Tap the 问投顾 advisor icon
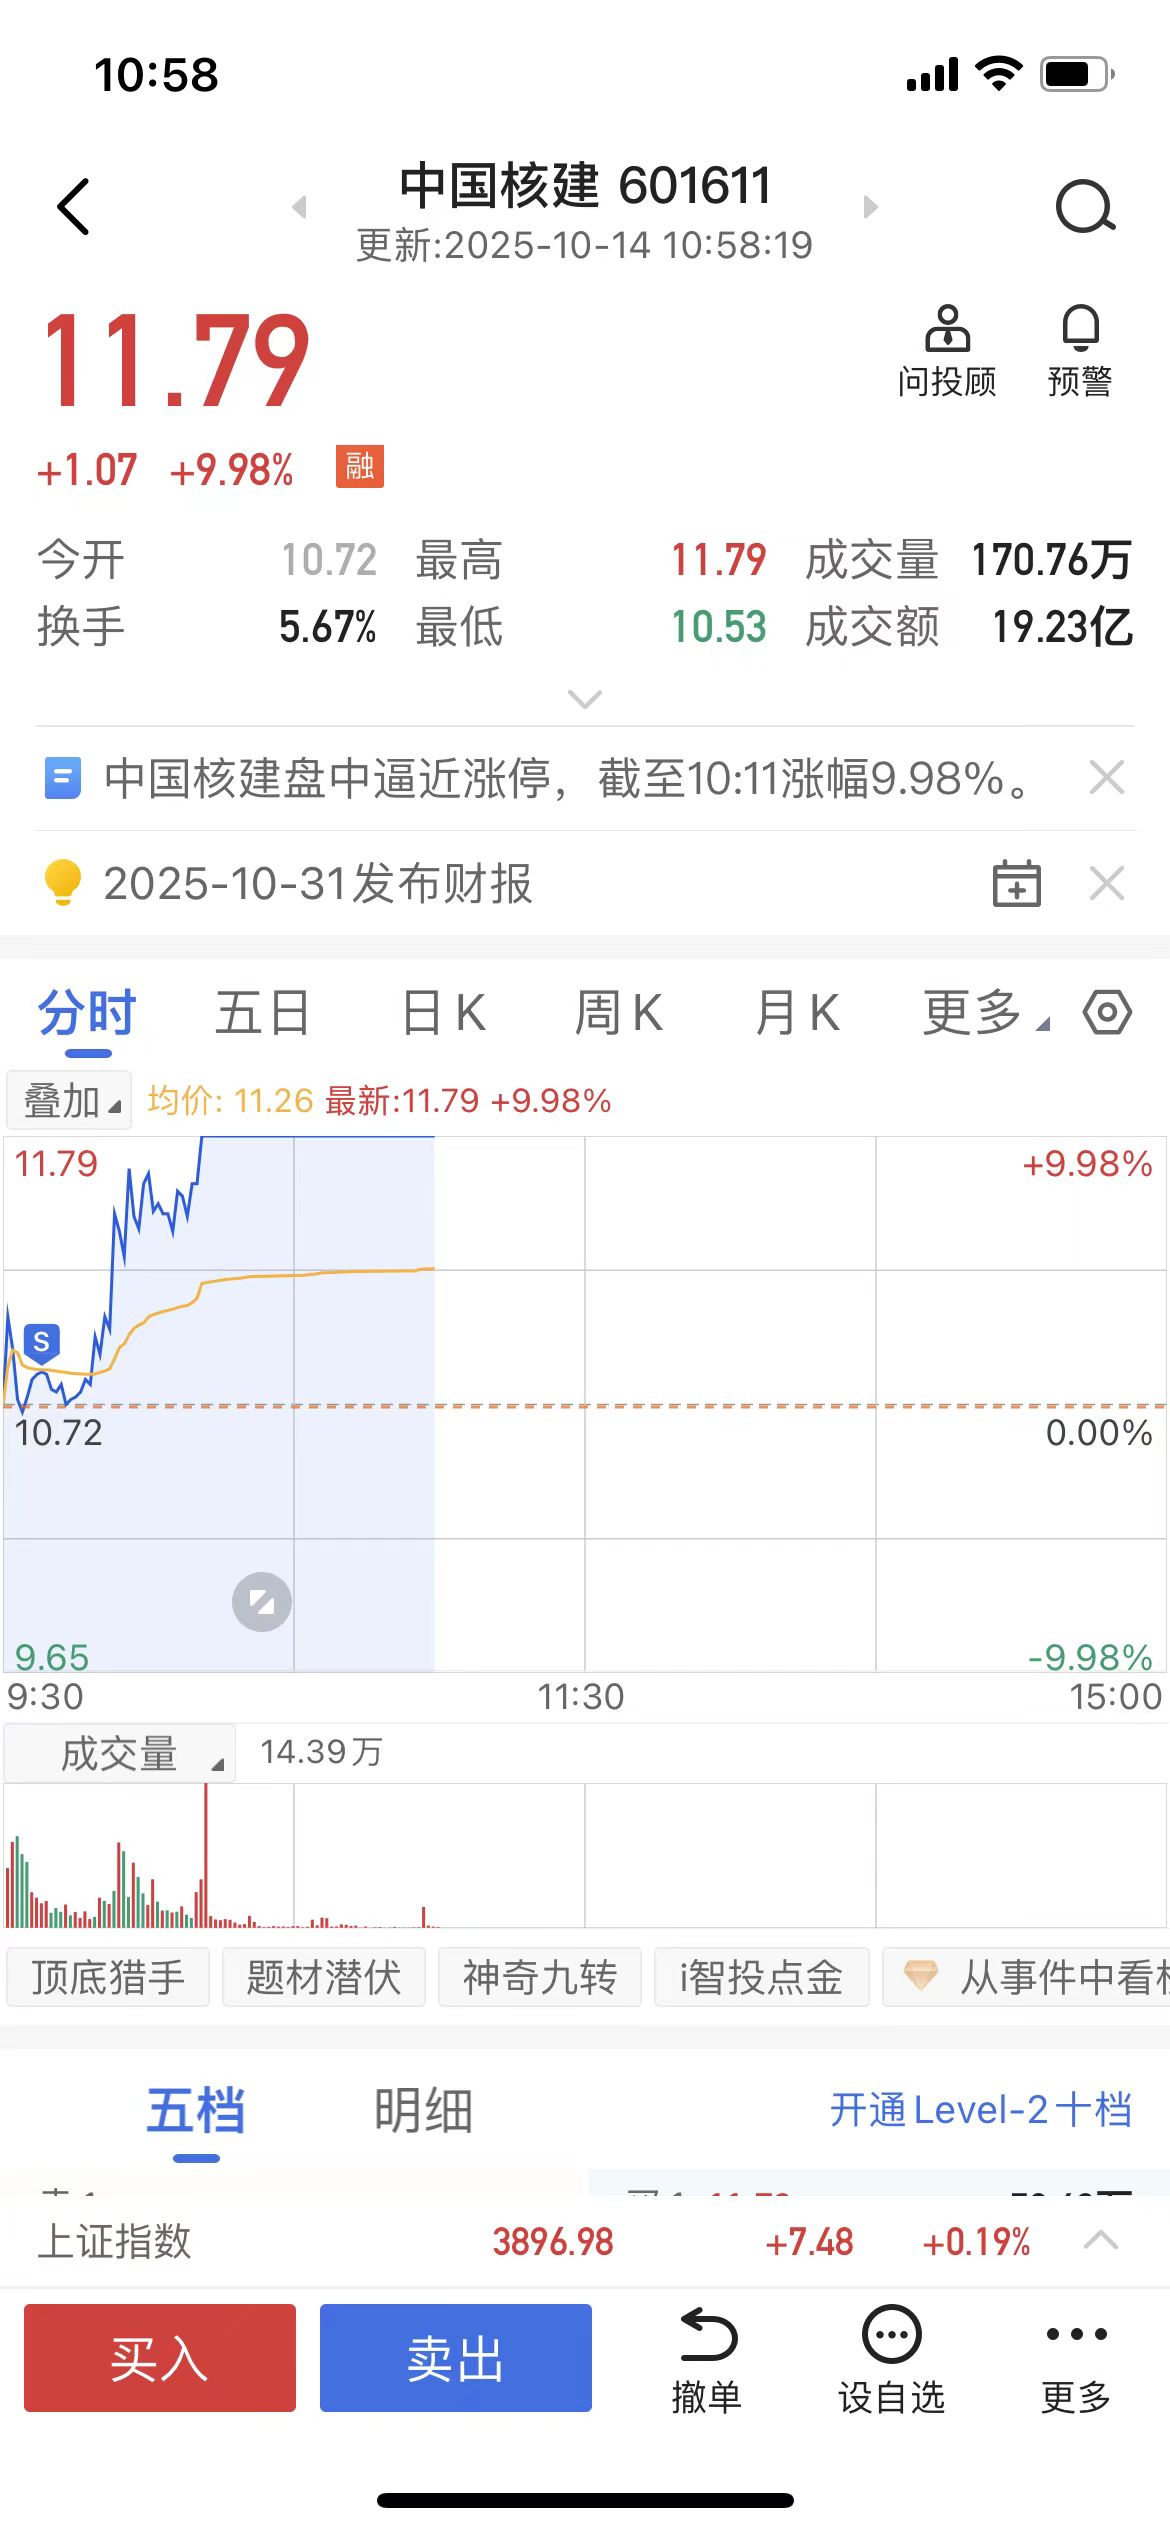Screen dimensions: 1170x2532 tap(947, 351)
